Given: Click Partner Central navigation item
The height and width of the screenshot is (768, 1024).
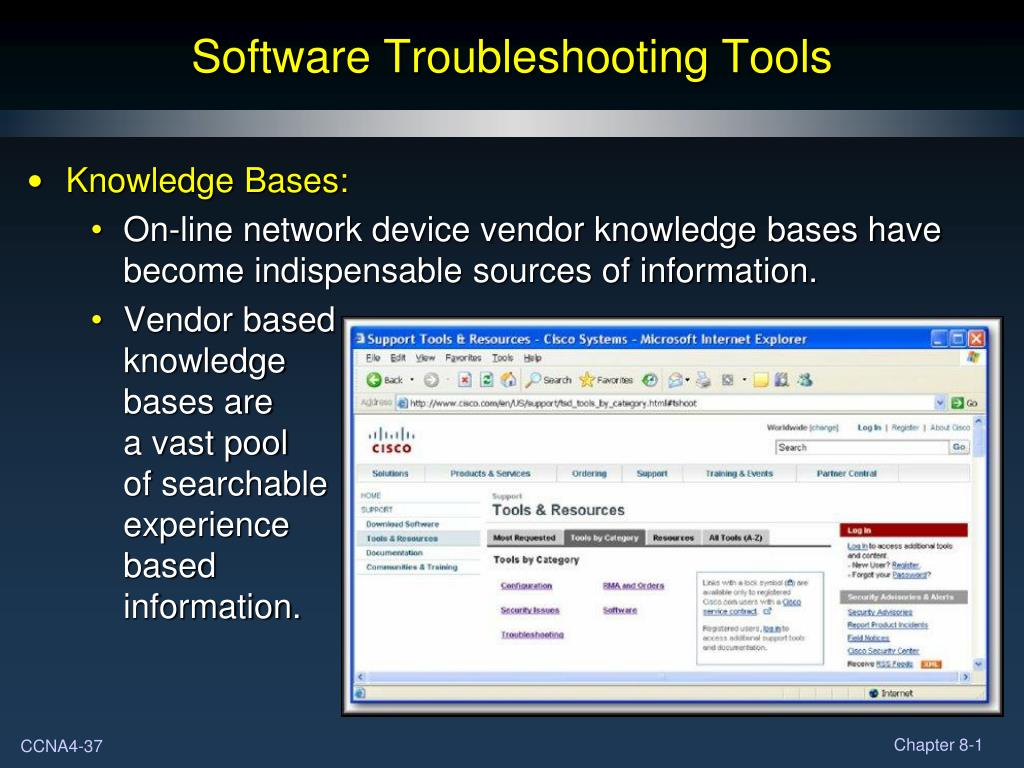Looking at the screenshot, I should (x=846, y=473).
